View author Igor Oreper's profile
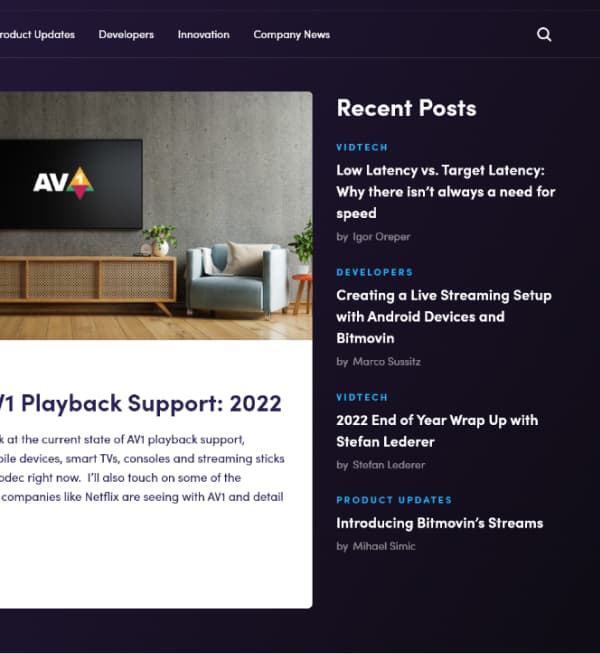Image resolution: width=600 pixels, height=654 pixels. pyautogui.click(x=382, y=237)
